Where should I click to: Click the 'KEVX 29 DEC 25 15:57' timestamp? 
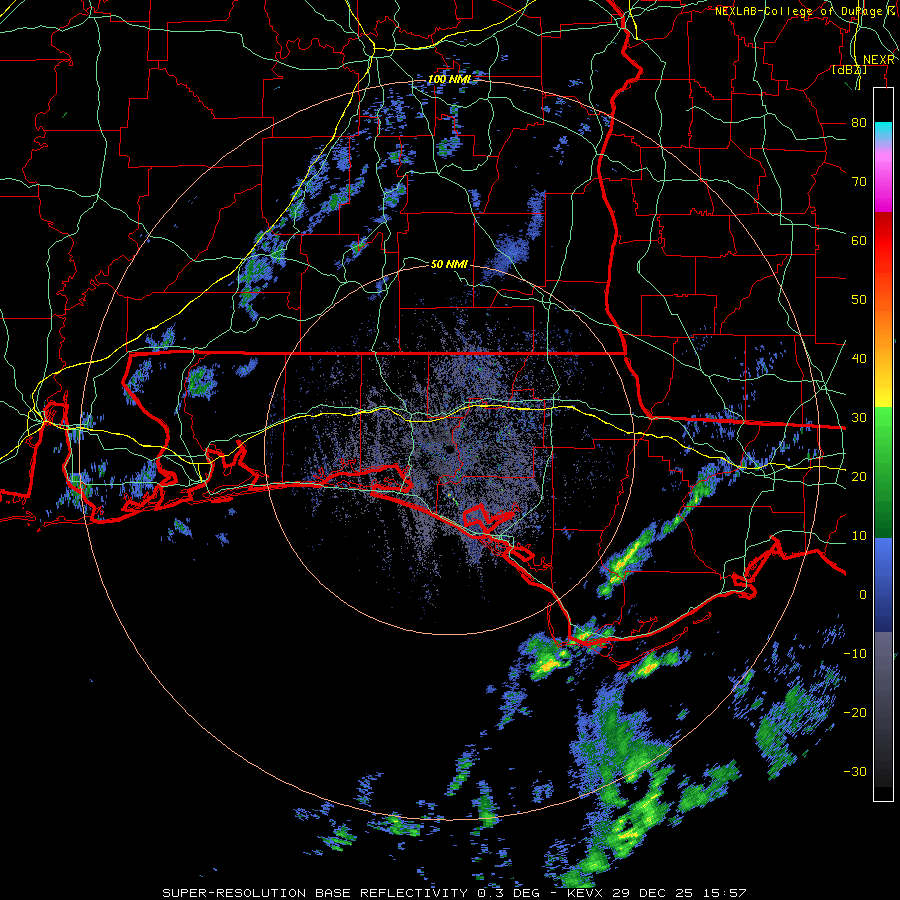657,893
